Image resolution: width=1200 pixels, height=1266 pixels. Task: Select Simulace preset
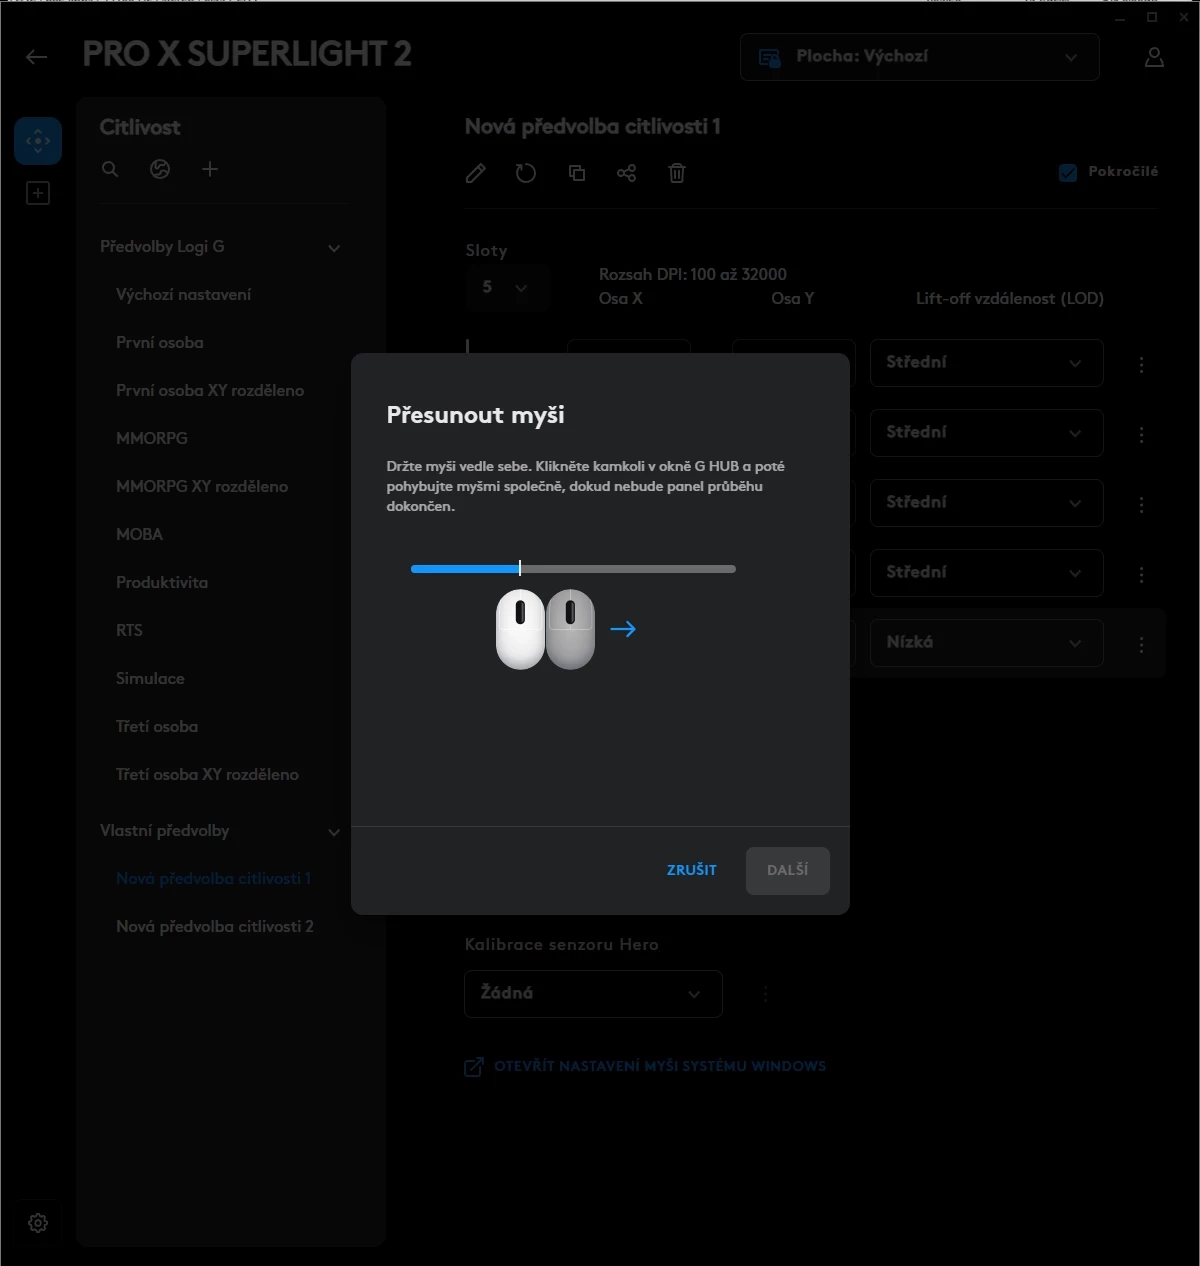pos(150,678)
